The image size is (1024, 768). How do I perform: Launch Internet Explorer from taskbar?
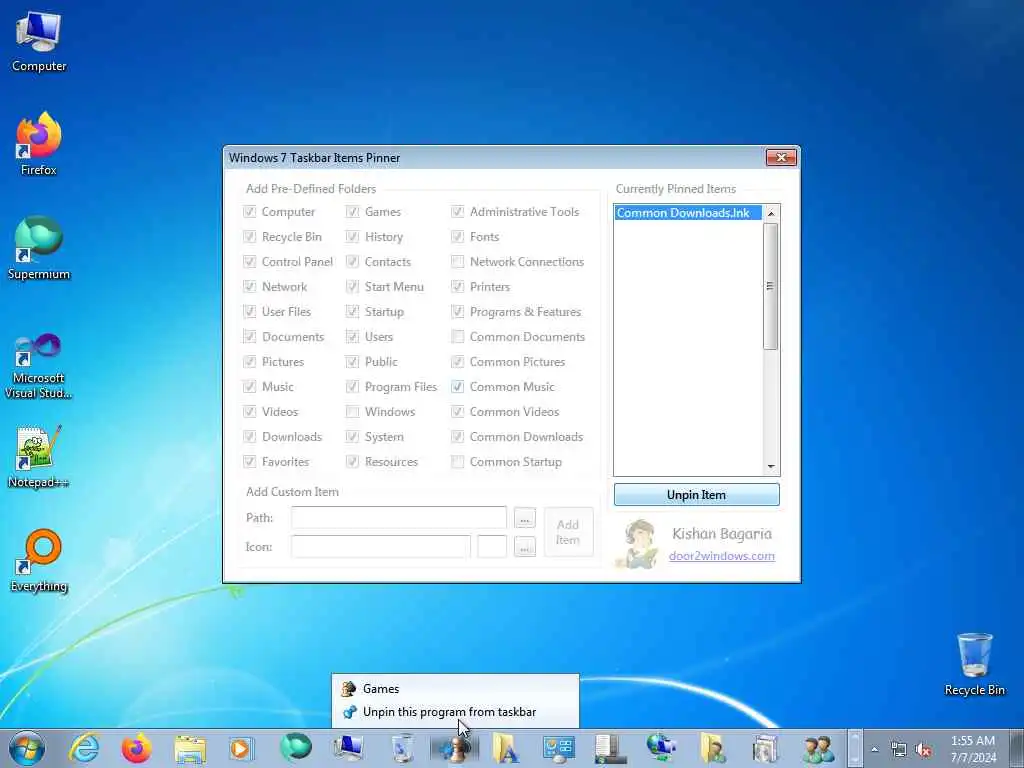click(84, 748)
